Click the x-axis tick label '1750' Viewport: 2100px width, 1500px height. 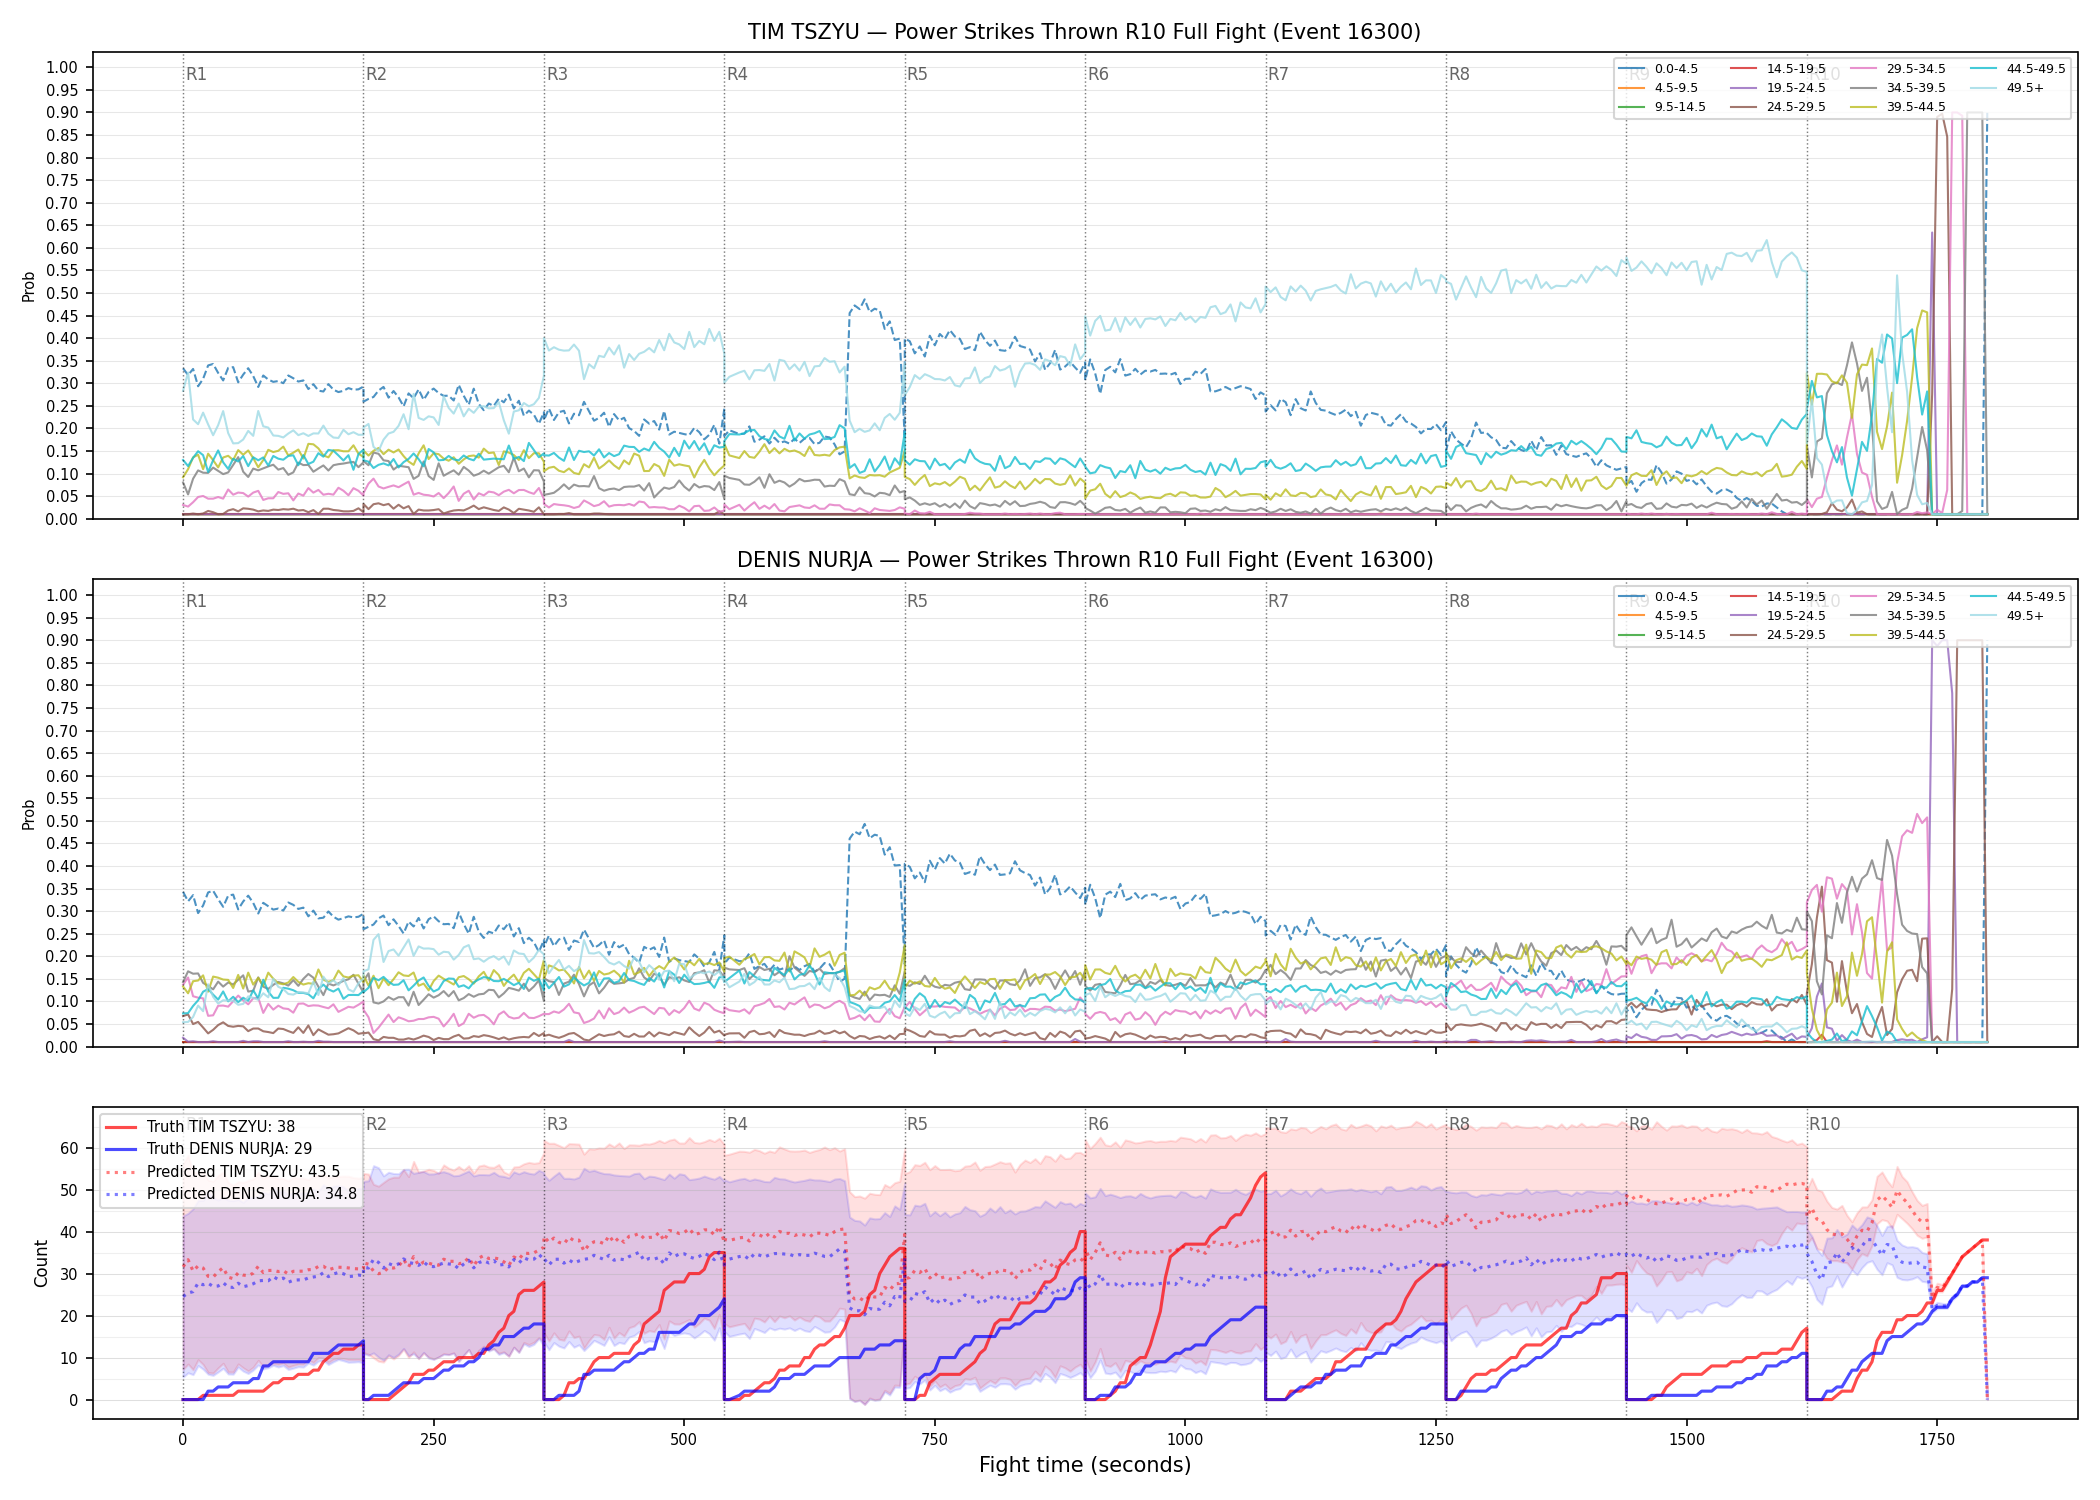point(1937,1440)
